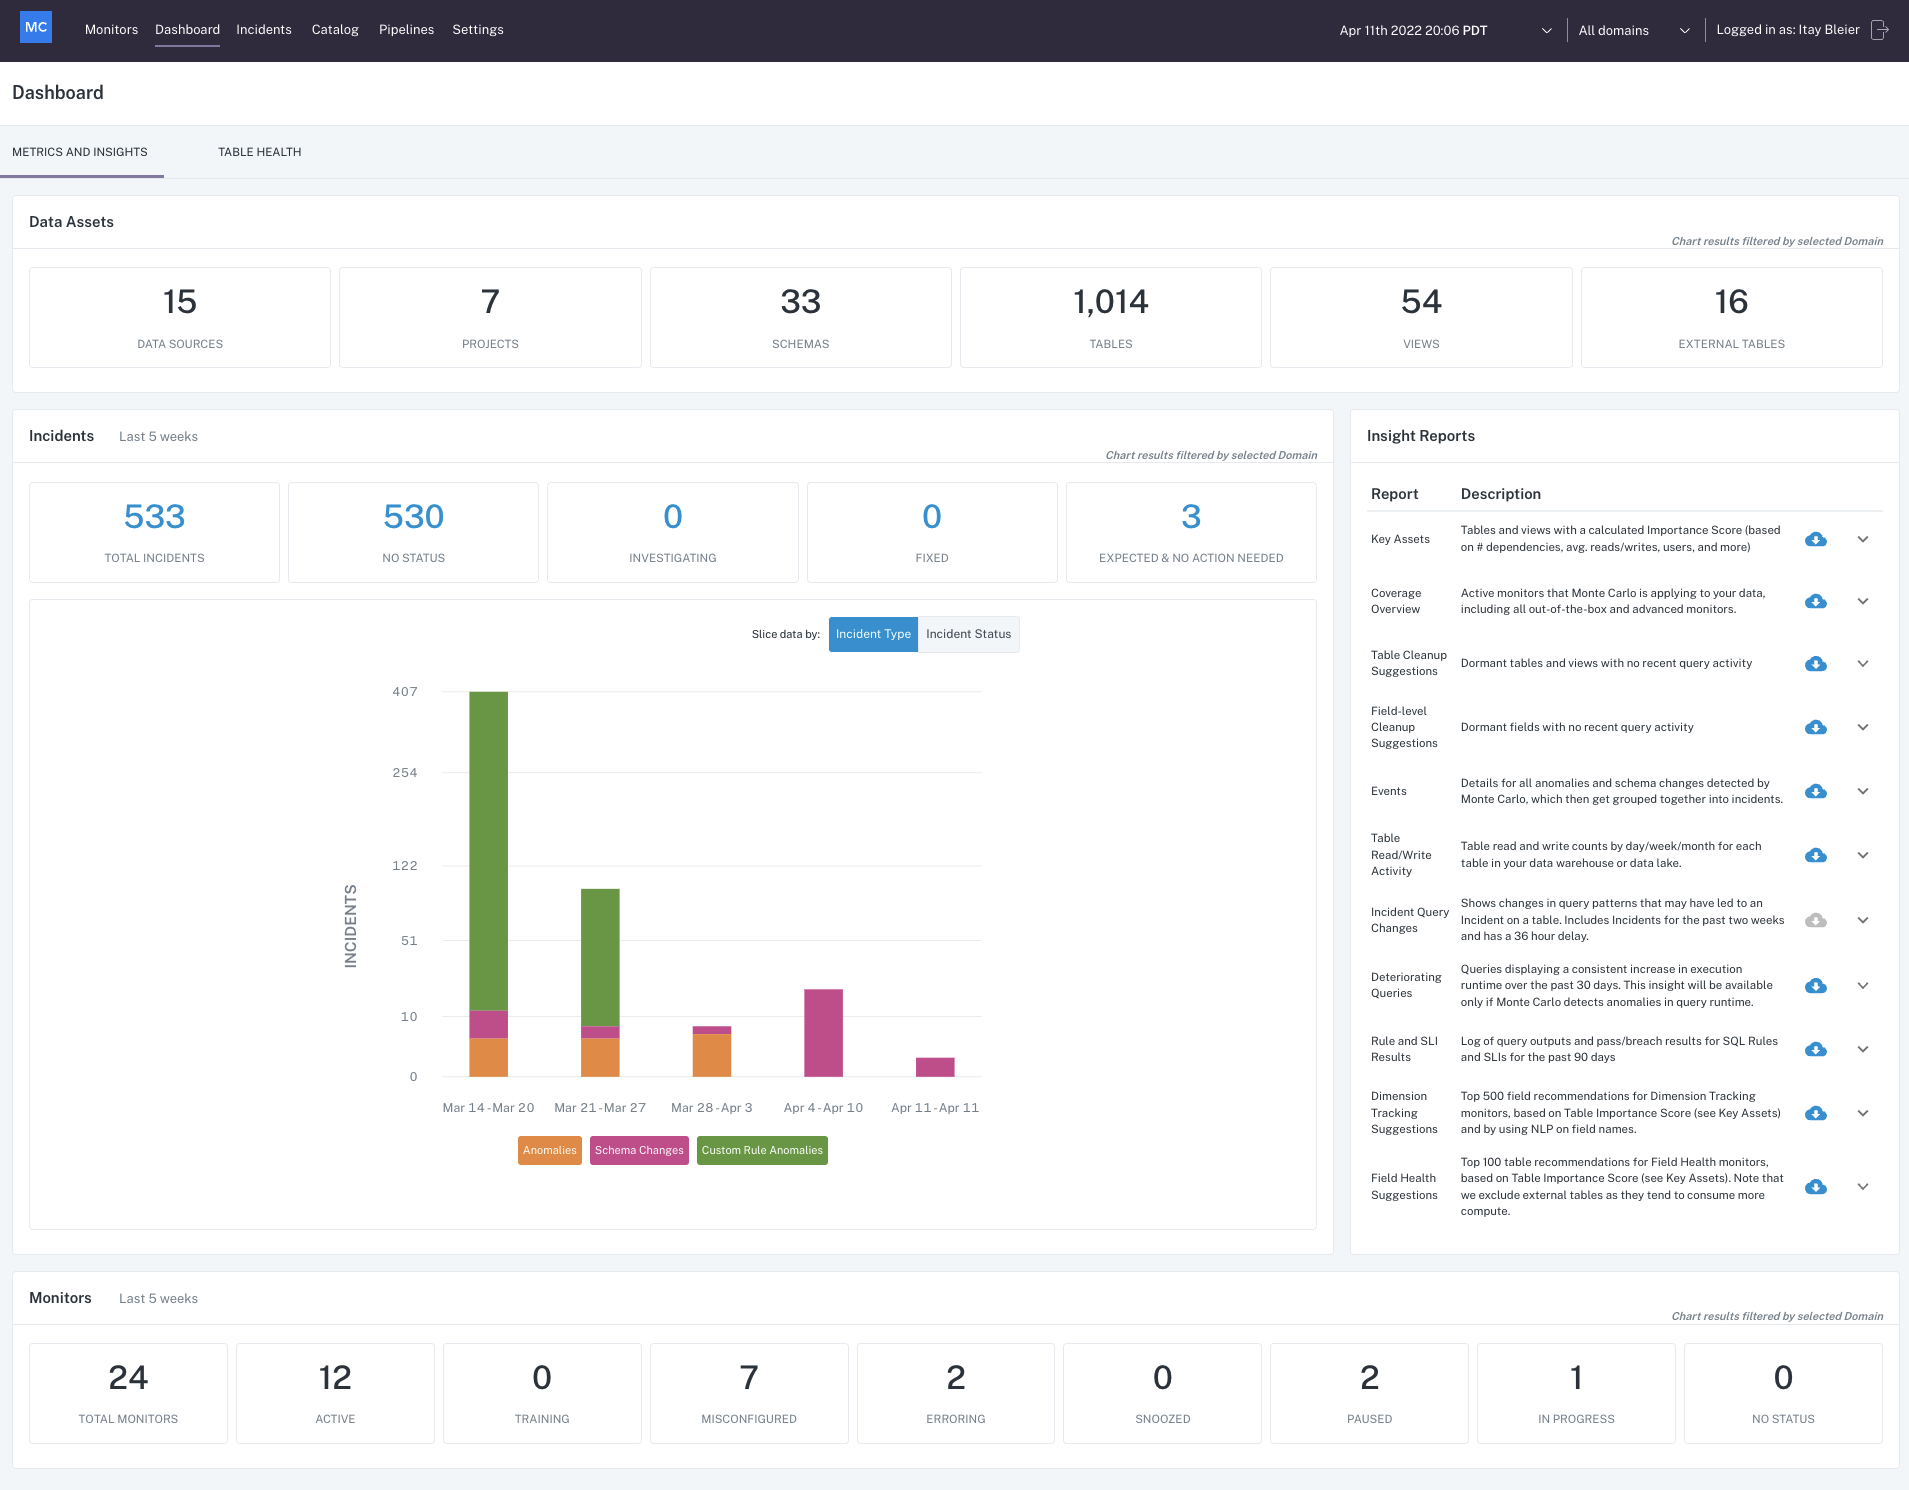Click greyed Incident Query Changes download icon
This screenshot has height=1490, width=1909.
1816,920
